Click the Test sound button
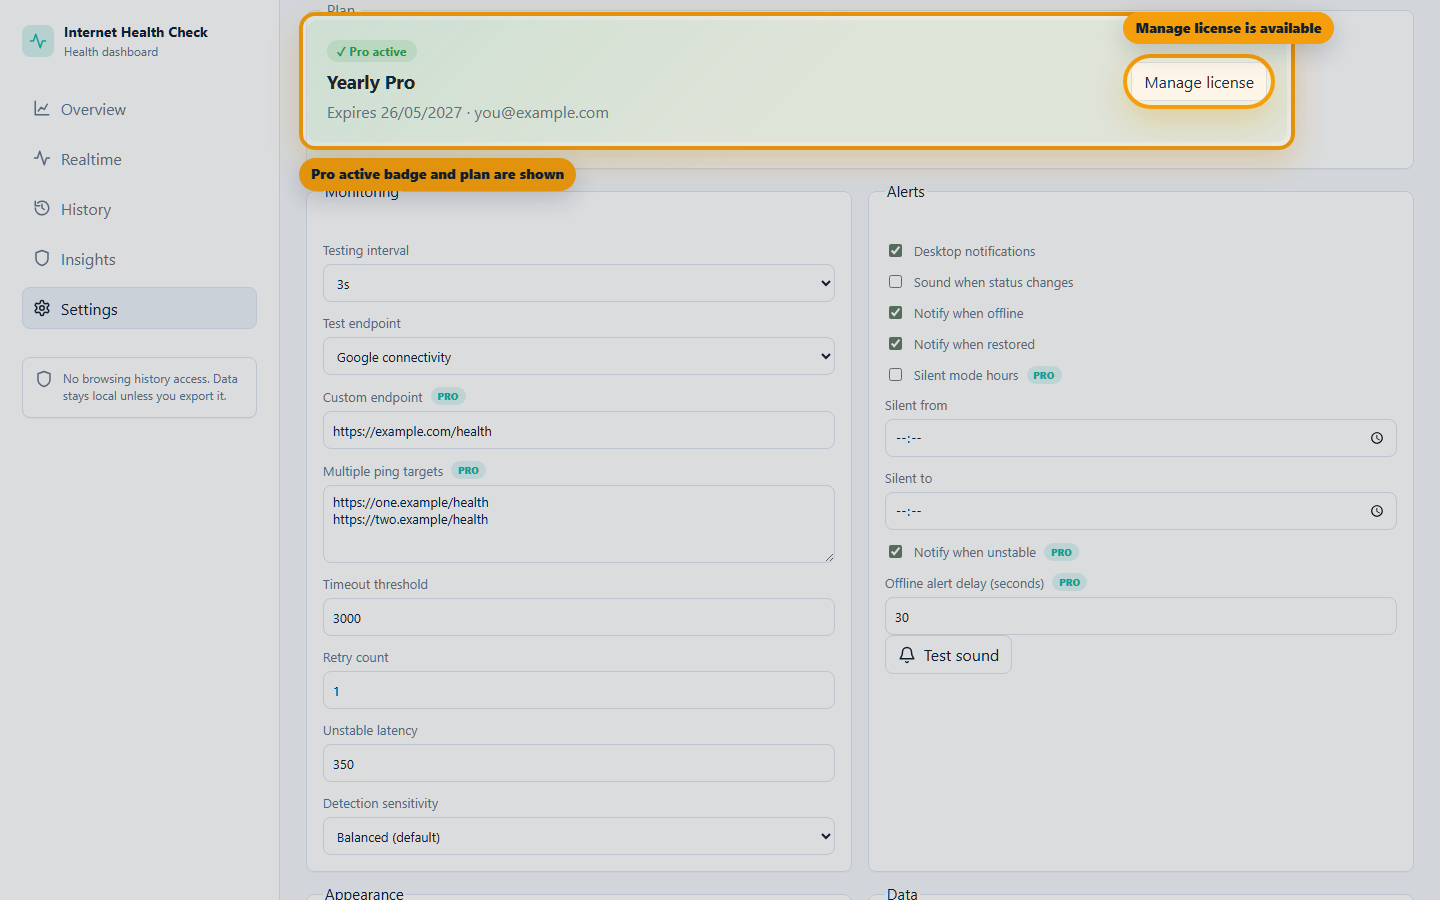 (948, 655)
